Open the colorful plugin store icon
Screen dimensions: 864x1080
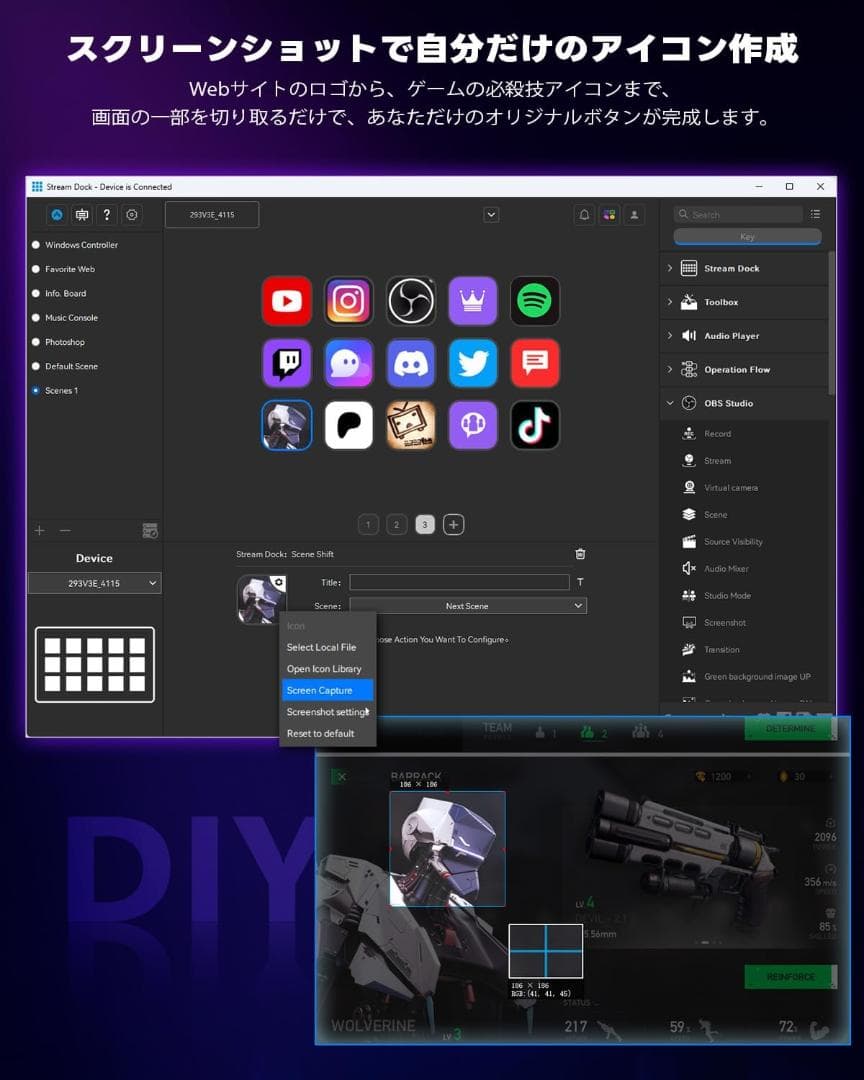tap(609, 215)
